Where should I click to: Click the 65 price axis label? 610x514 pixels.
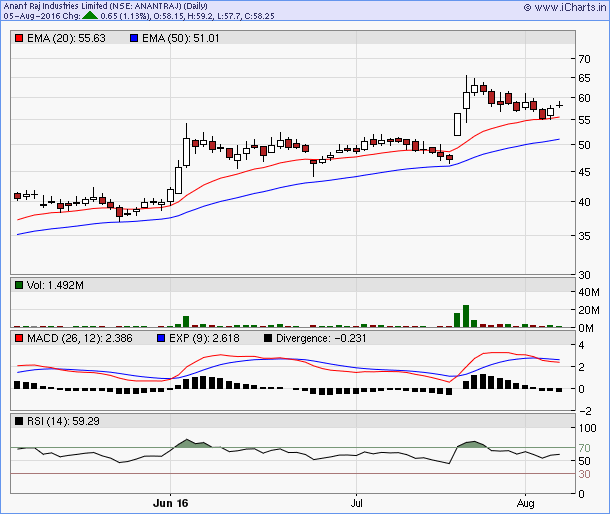point(584,78)
